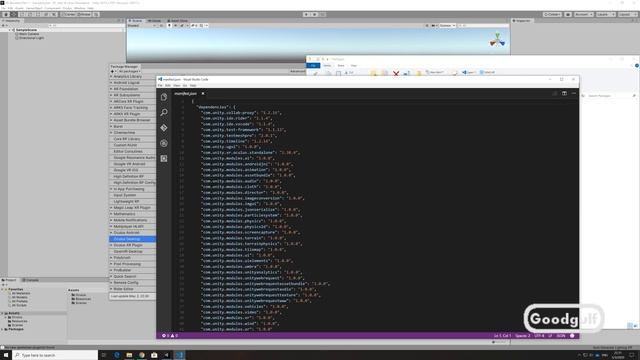Open VS Code Explorer sidebar icon
Viewport: 640px width, 360px height.
[164, 97]
